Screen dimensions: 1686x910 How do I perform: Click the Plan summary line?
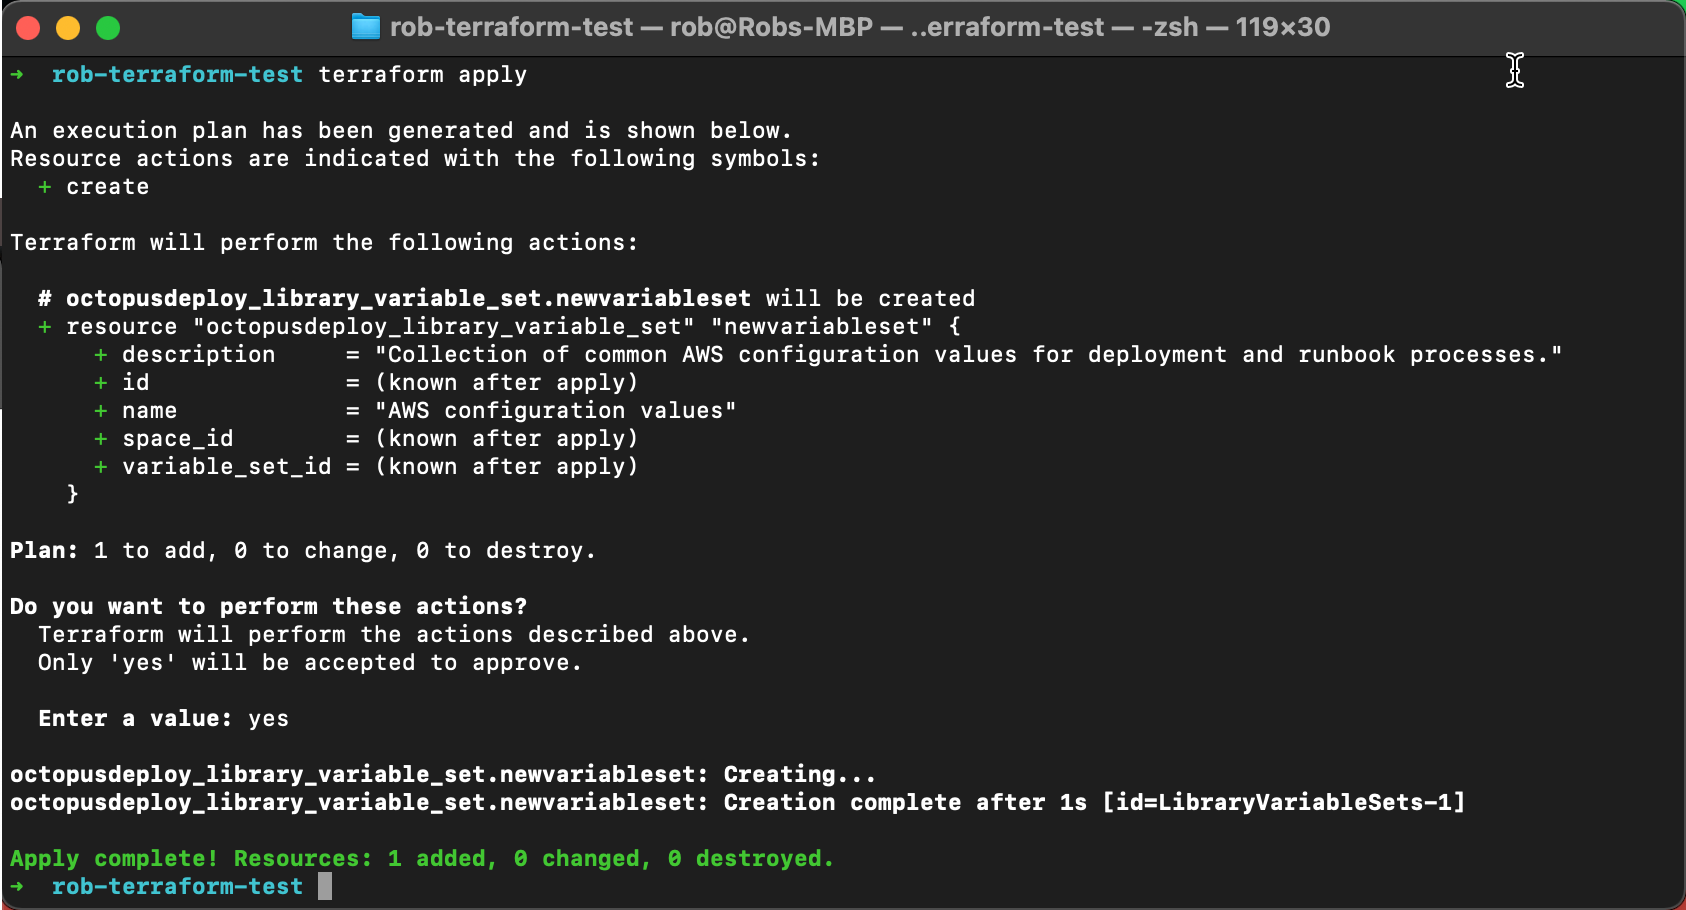pyautogui.click(x=300, y=550)
